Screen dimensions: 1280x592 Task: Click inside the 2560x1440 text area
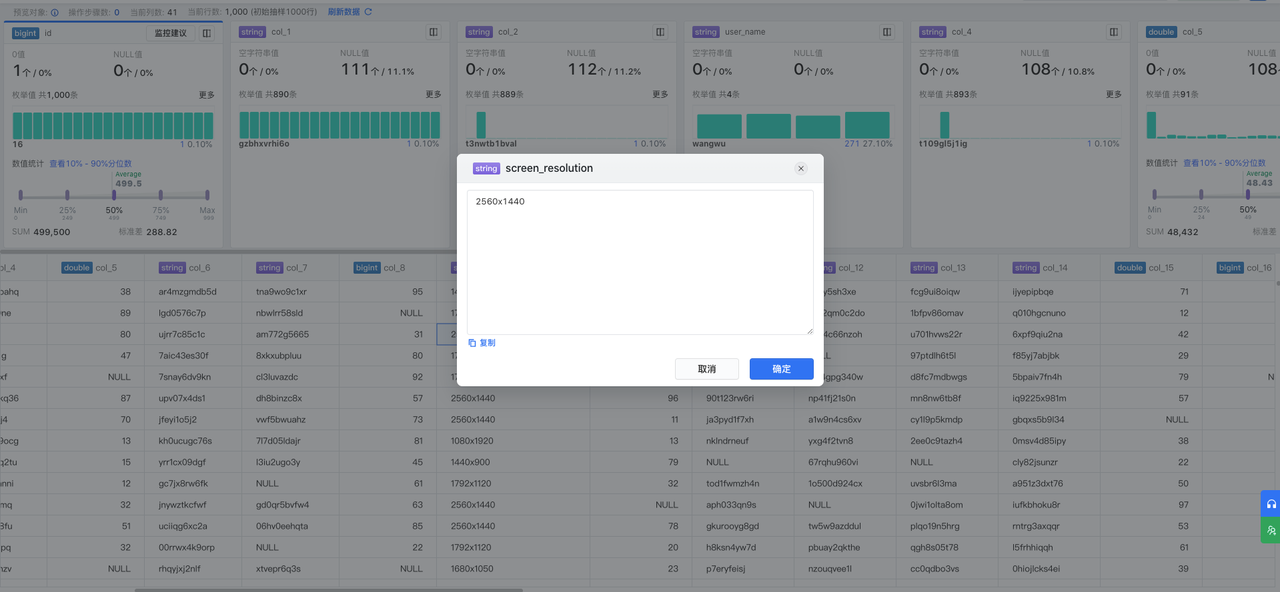tap(640, 262)
